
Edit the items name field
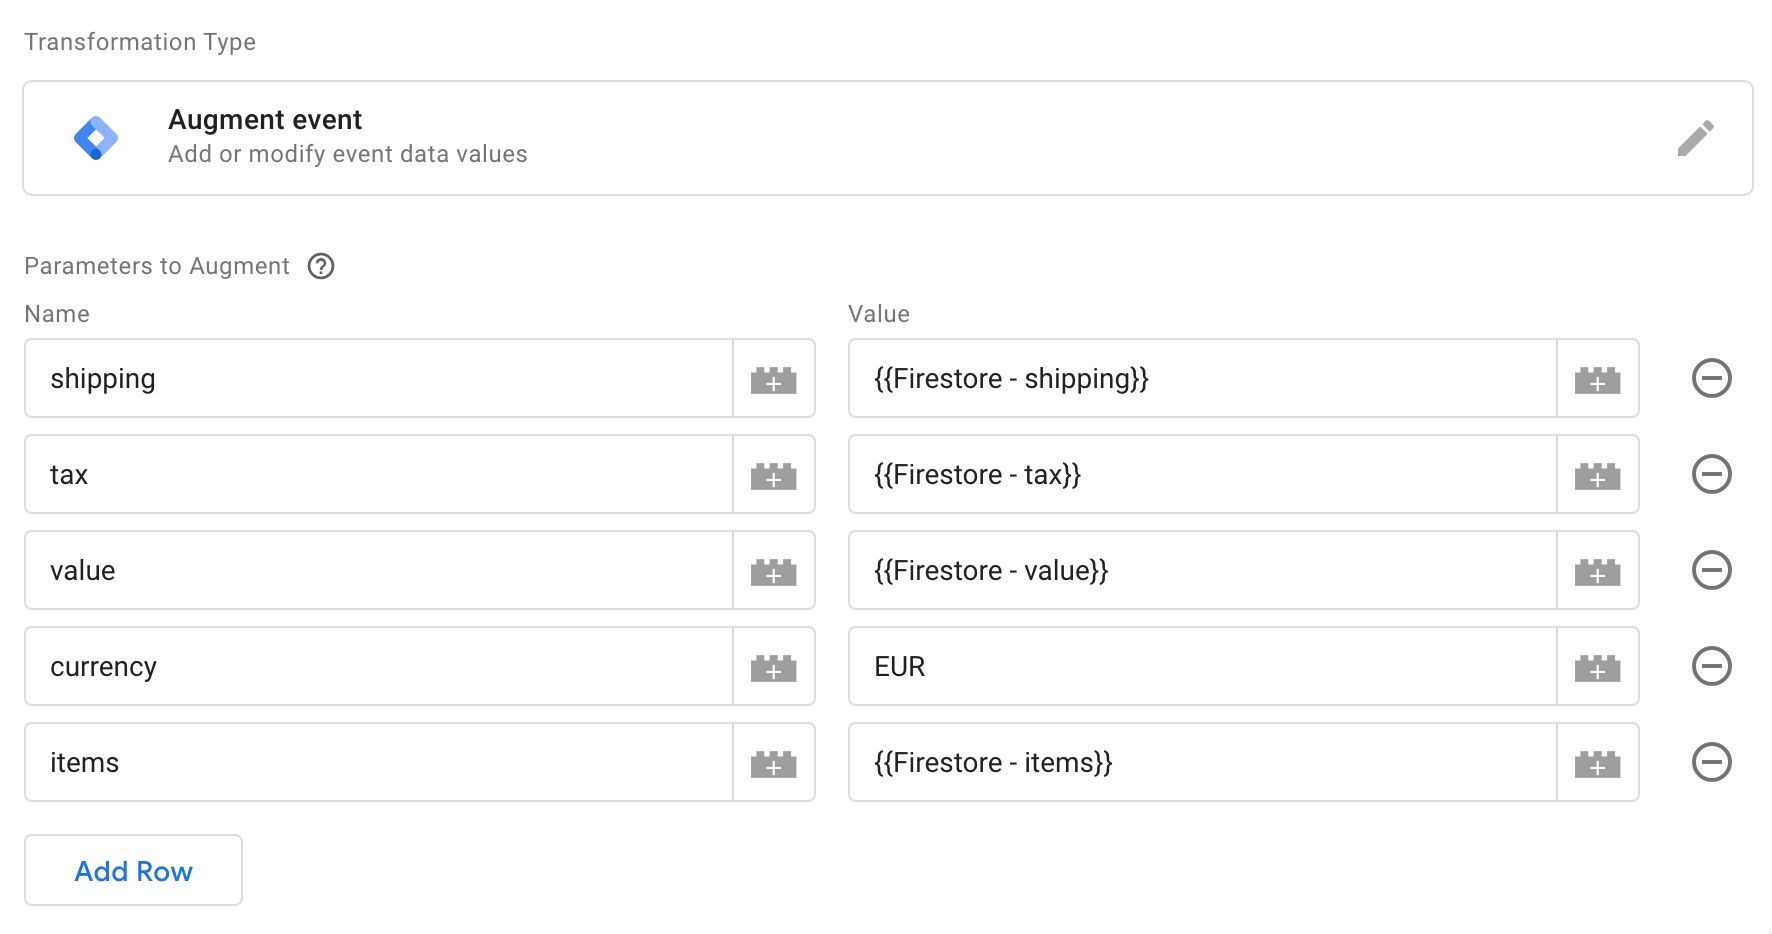click(x=379, y=762)
